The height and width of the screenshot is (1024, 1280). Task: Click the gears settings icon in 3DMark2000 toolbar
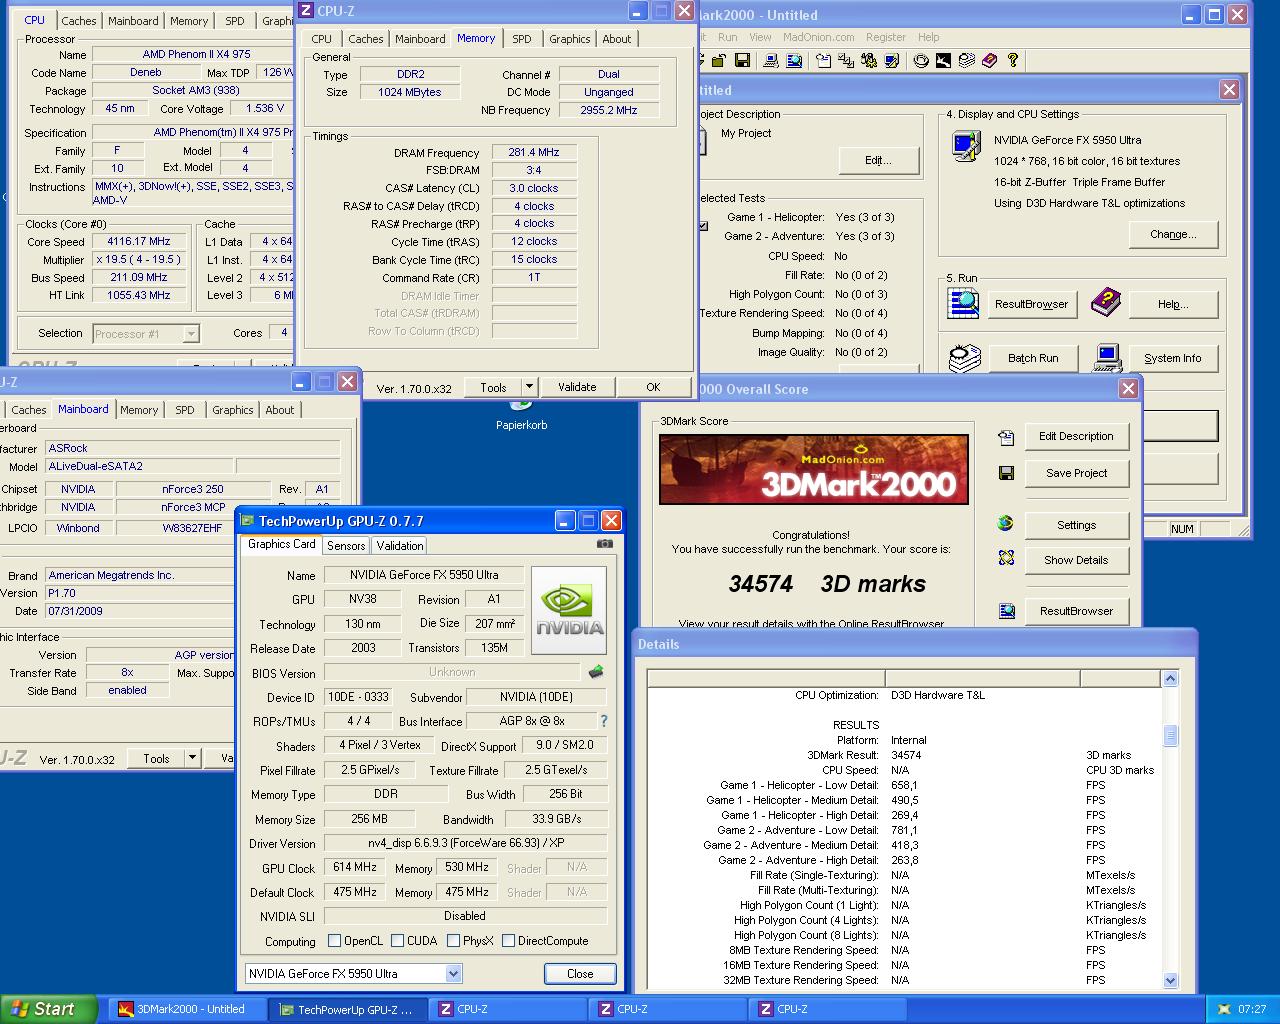pyautogui.click(x=869, y=60)
